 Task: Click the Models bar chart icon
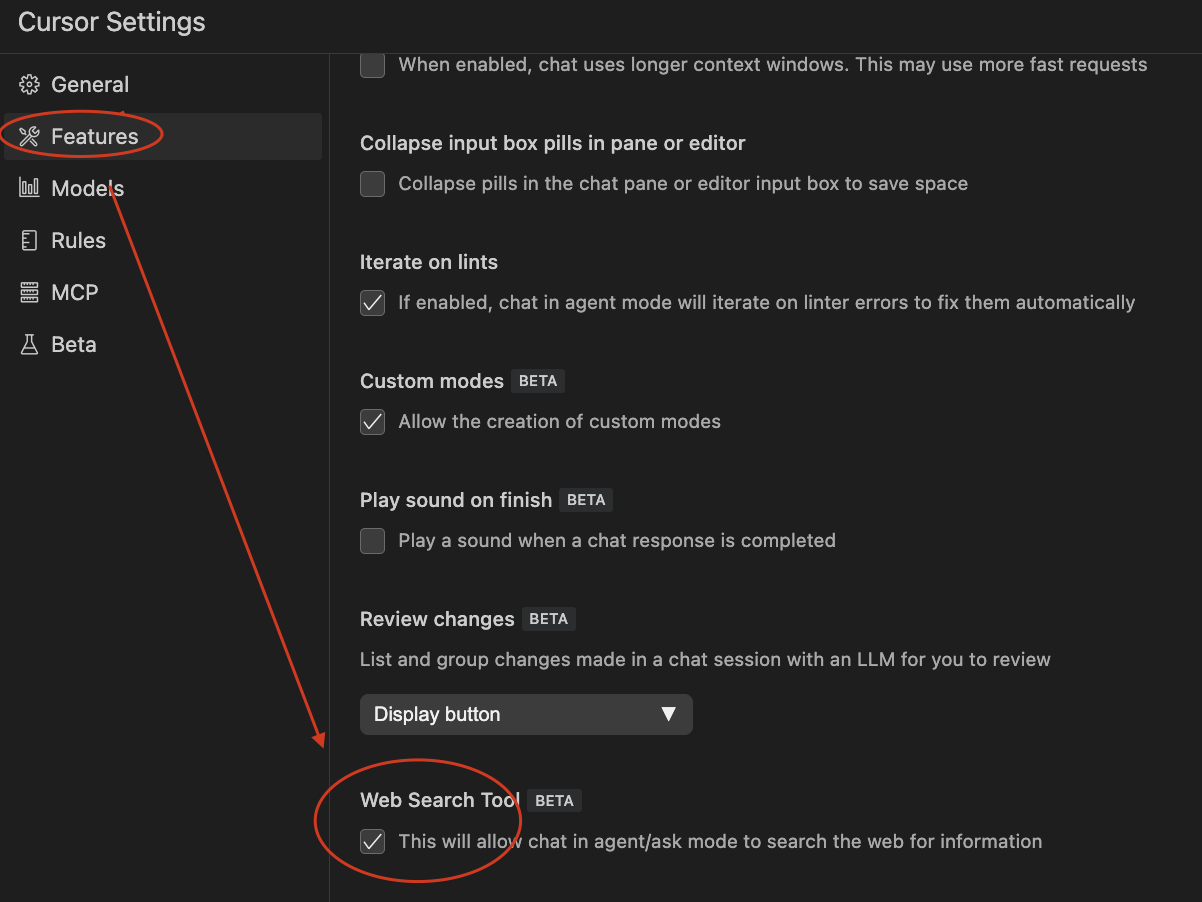coord(30,188)
